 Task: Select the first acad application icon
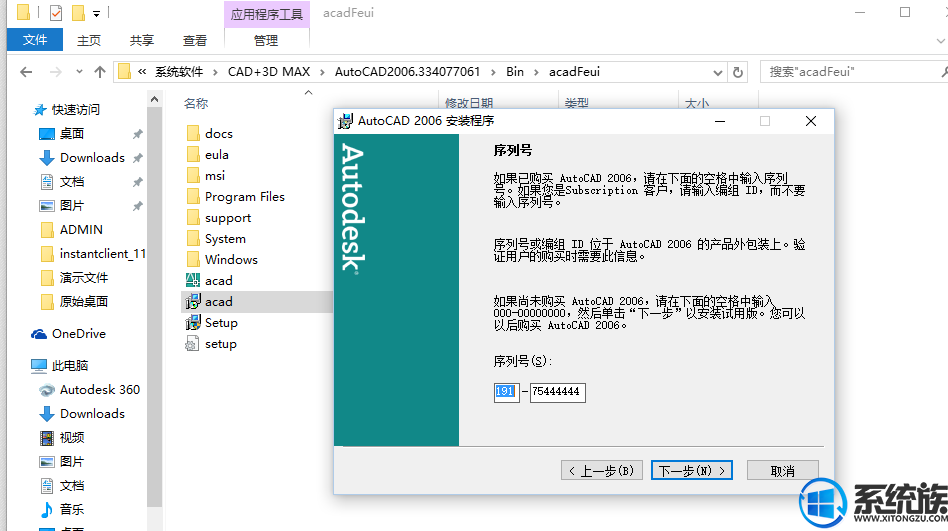(x=193, y=280)
